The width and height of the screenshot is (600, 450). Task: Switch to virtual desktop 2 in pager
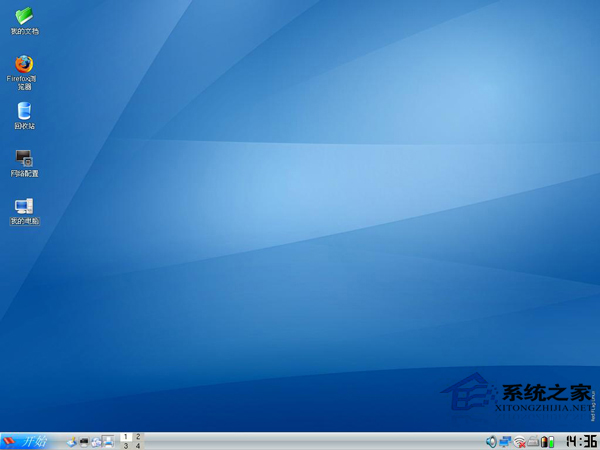click(138, 437)
